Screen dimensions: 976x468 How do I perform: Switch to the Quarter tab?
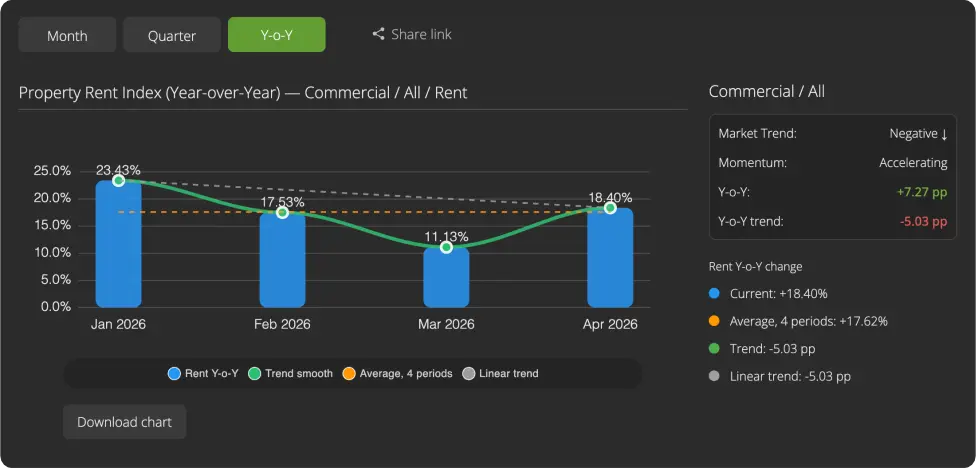[x=172, y=35]
